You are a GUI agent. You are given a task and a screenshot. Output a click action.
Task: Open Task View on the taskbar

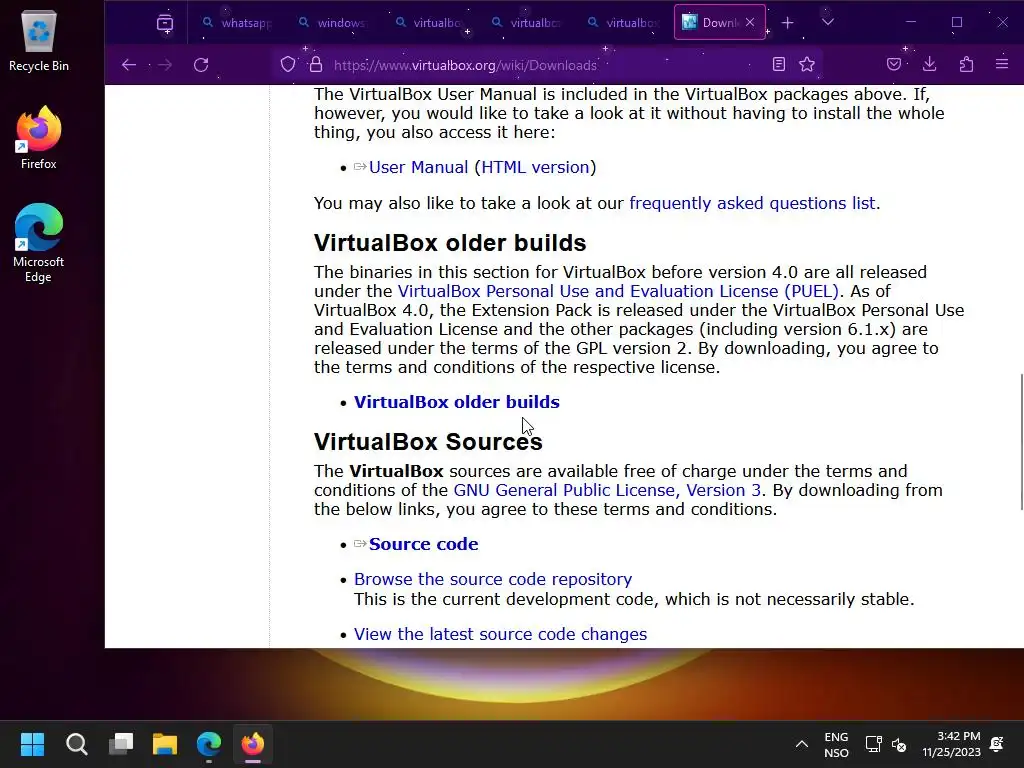pyautogui.click(x=121, y=744)
